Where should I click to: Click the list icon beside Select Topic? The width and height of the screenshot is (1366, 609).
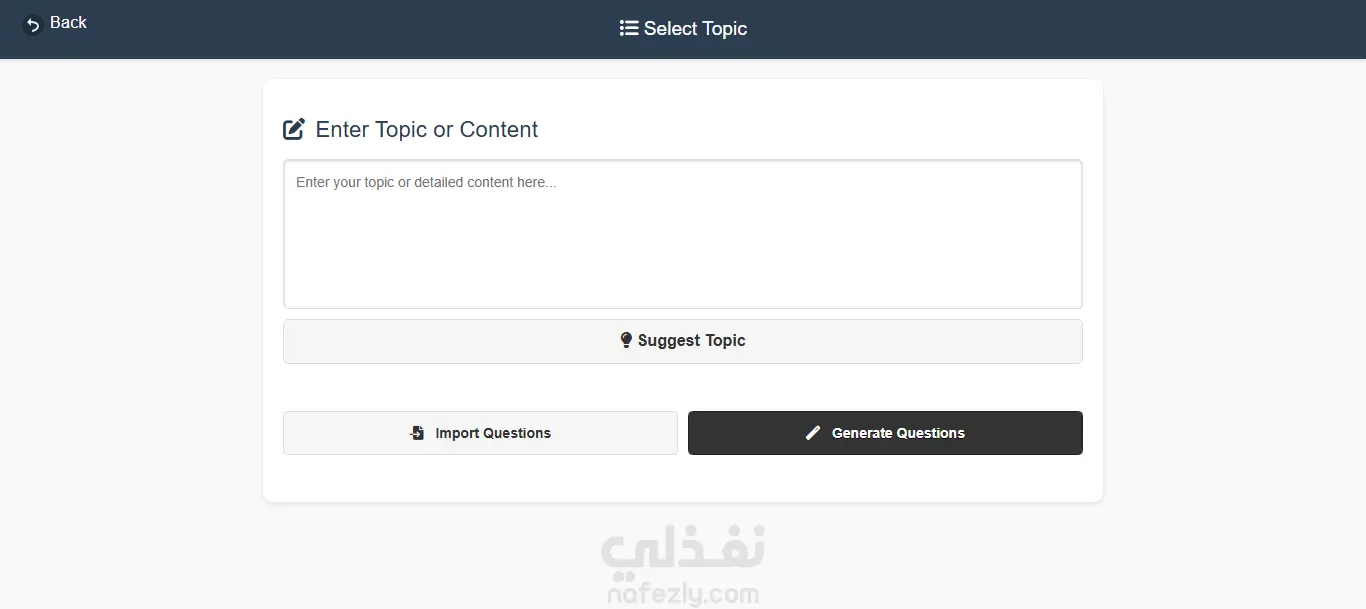pyautogui.click(x=629, y=28)
